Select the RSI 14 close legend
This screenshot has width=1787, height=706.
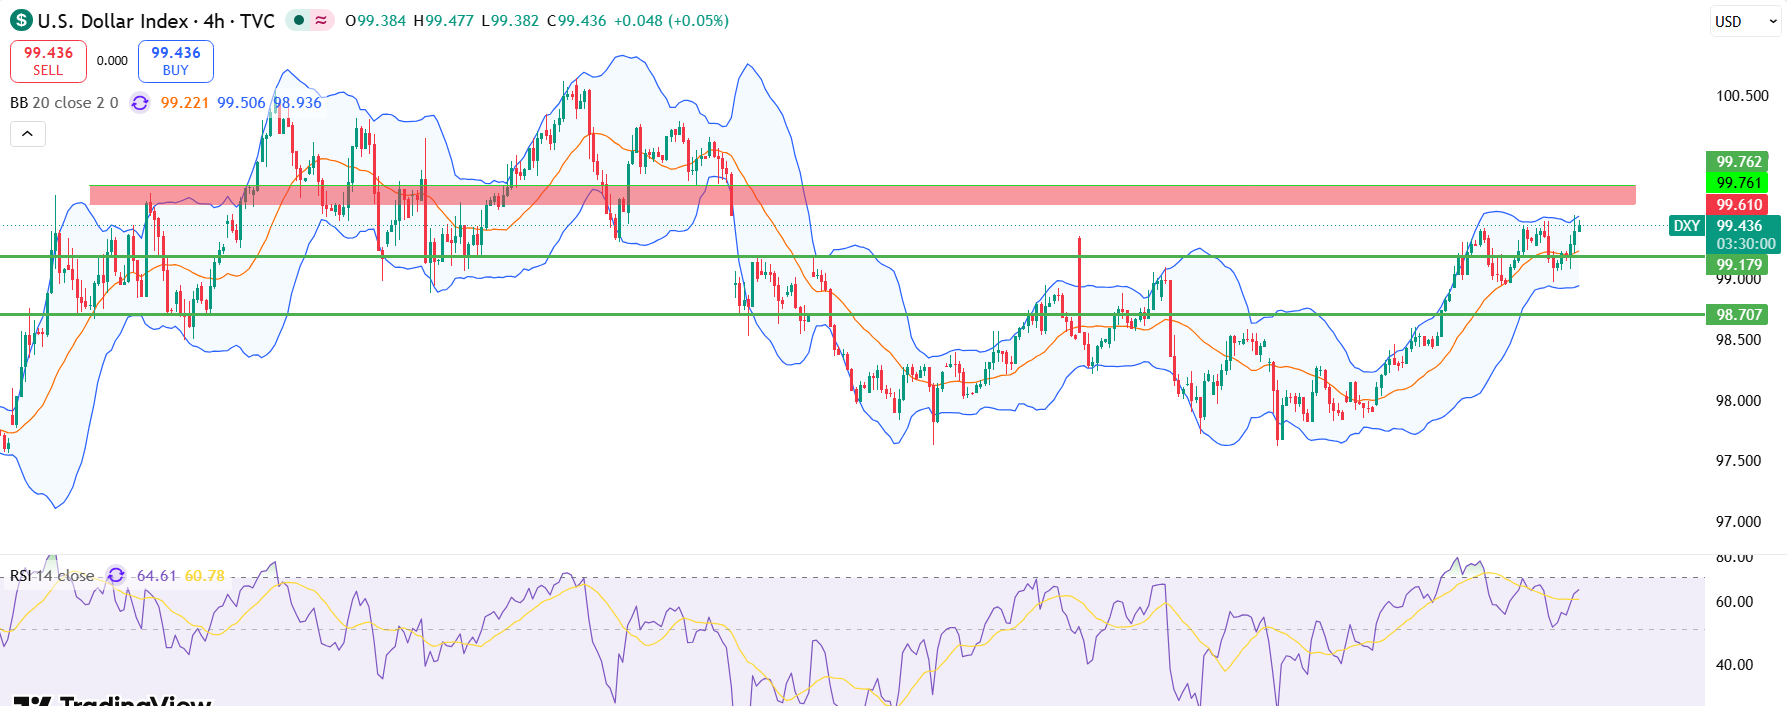point(52,575)
